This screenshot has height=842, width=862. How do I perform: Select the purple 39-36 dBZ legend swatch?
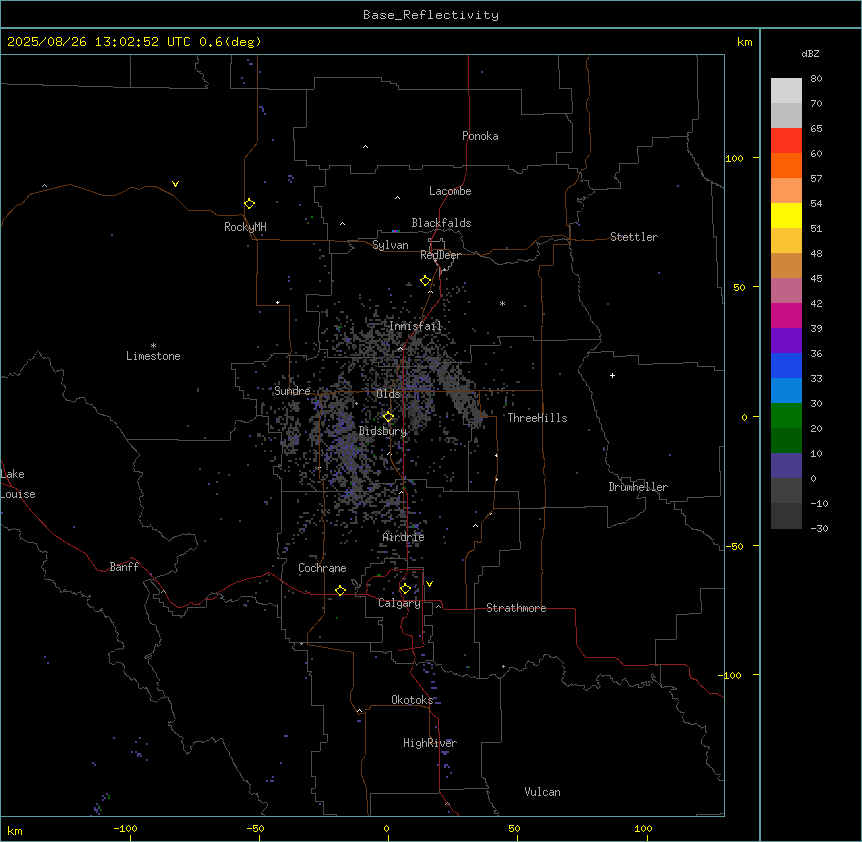point(786,341)
